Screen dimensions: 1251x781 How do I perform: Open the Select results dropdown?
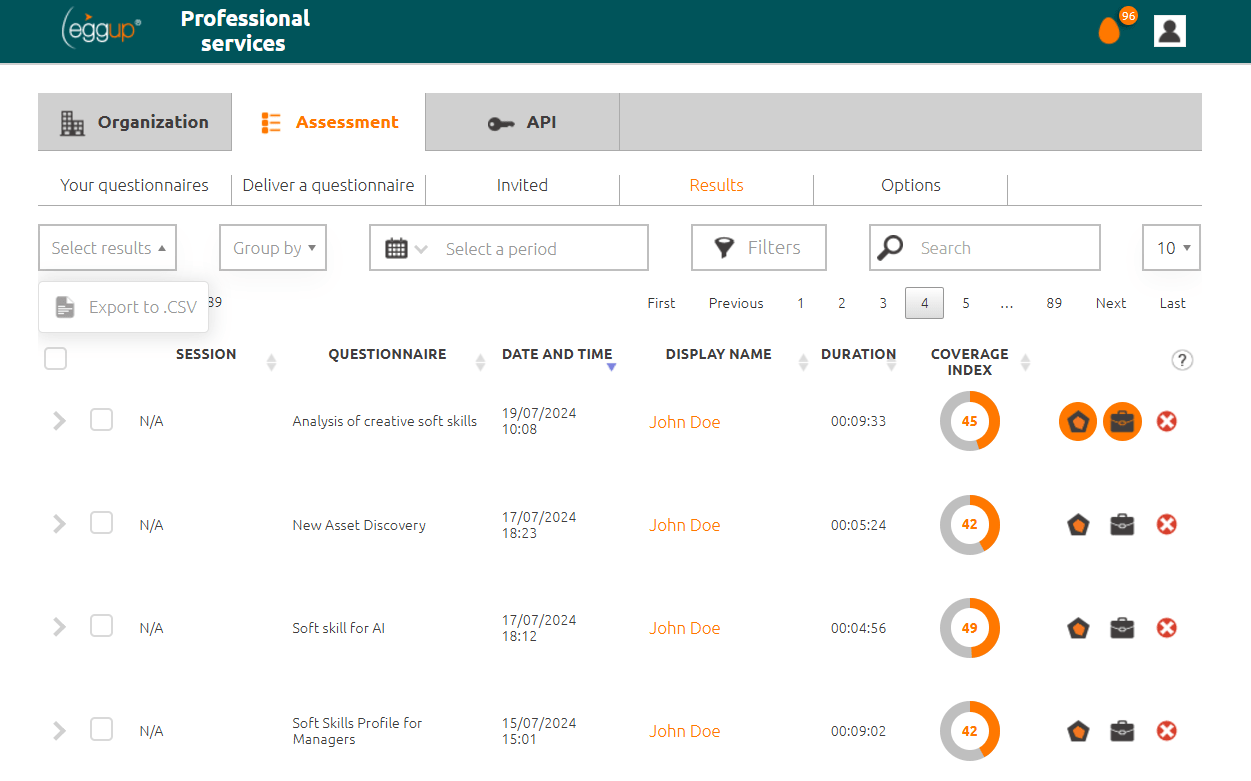click(x=108, y=248)
